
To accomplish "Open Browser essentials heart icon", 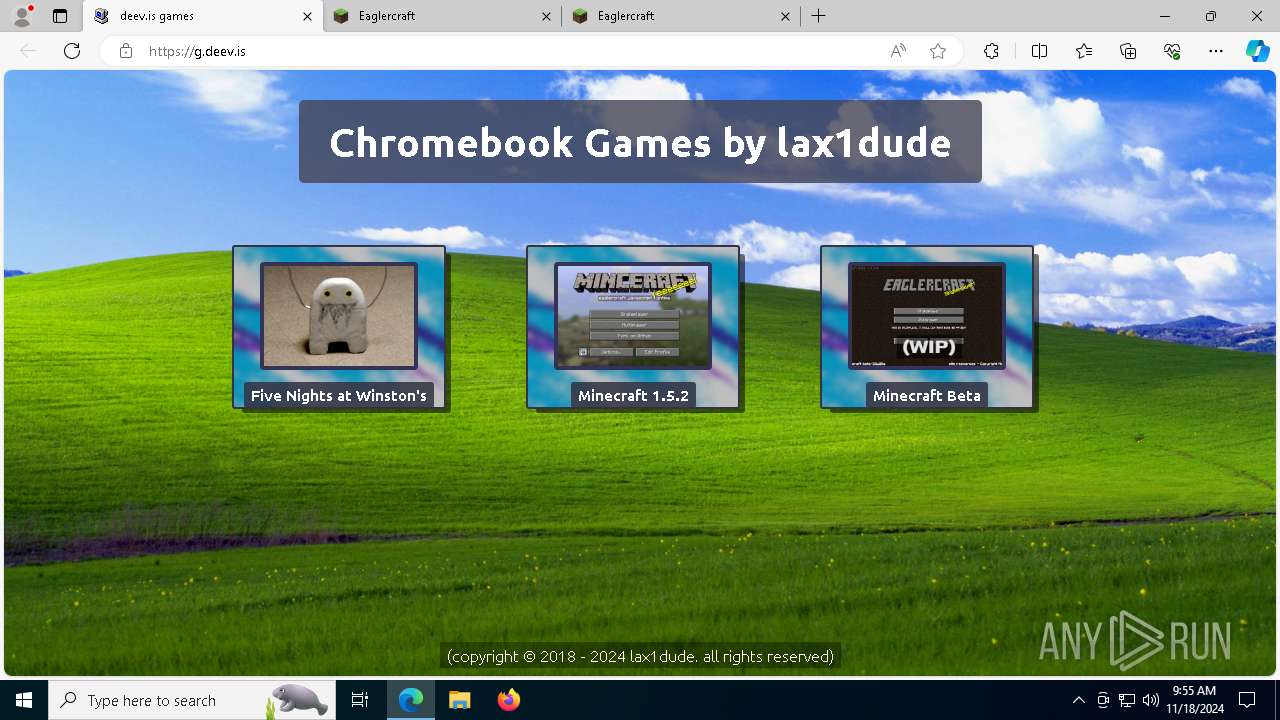I will pyautogui.click(x=1172, y=51).
